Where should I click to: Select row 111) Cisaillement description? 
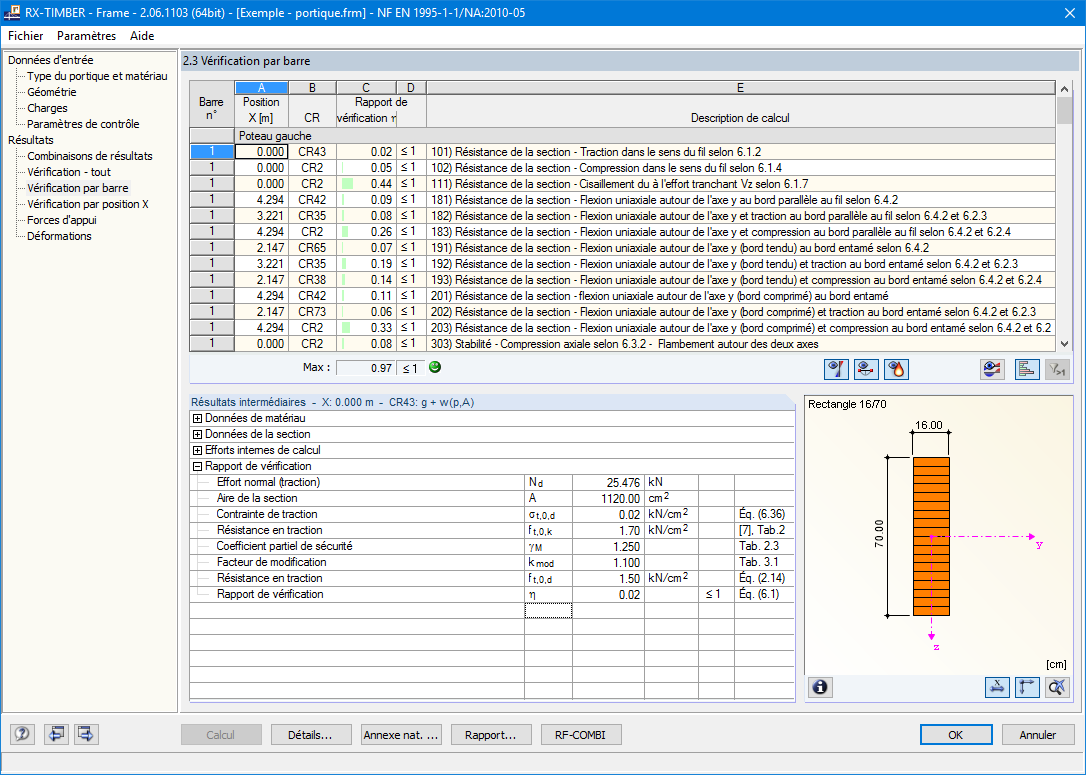pyautogui.click(x=740, y=184)
